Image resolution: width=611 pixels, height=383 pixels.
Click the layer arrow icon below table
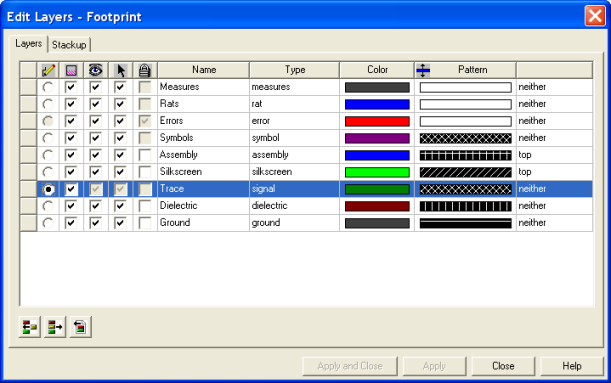click(55, 327)
